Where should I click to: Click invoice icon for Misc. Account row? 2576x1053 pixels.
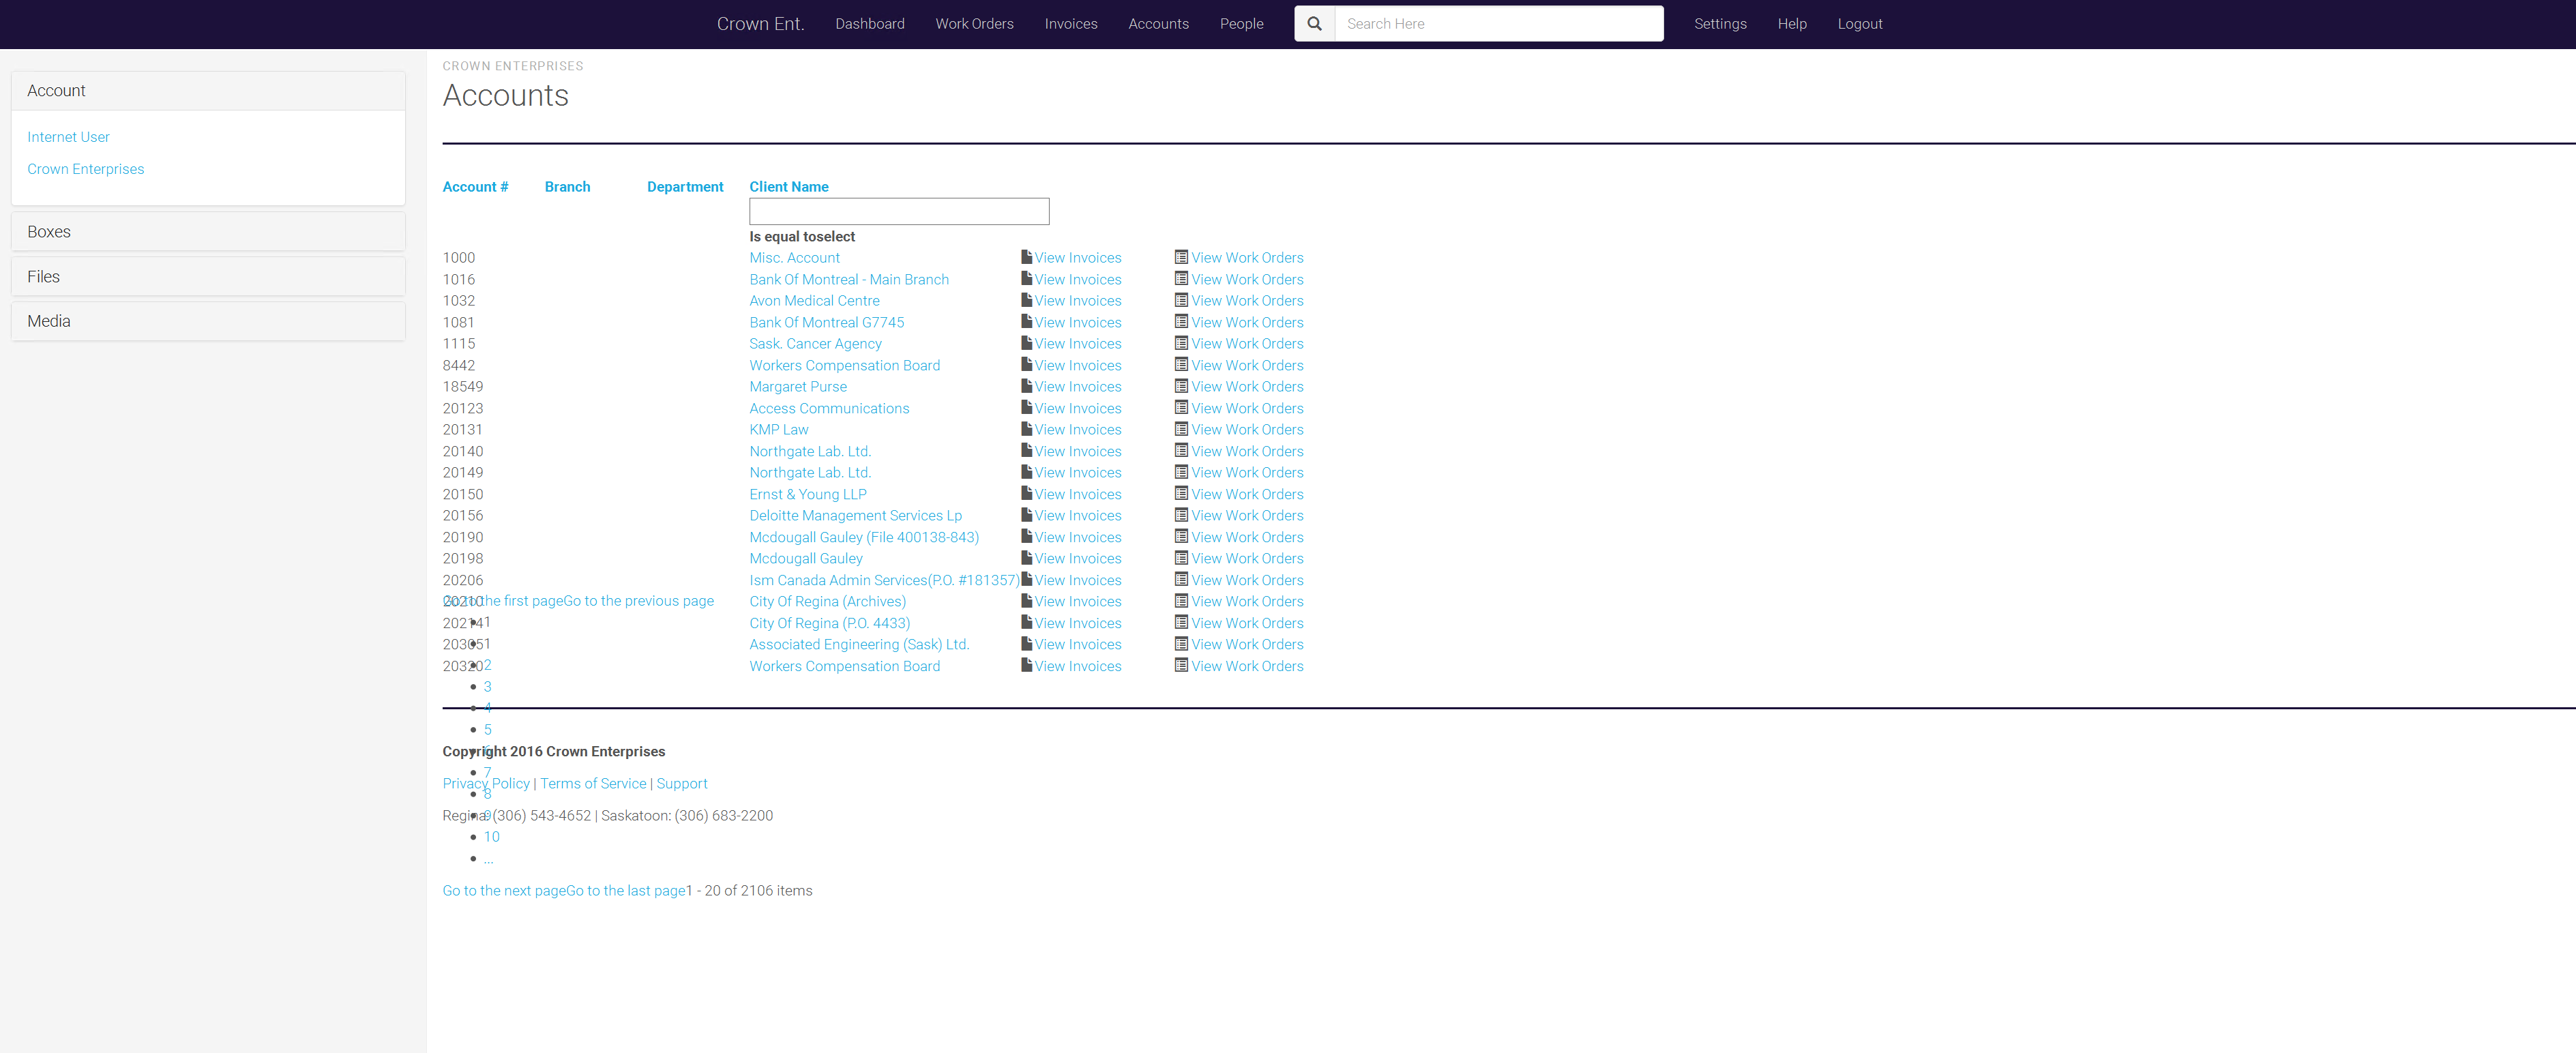point(1026,257)
